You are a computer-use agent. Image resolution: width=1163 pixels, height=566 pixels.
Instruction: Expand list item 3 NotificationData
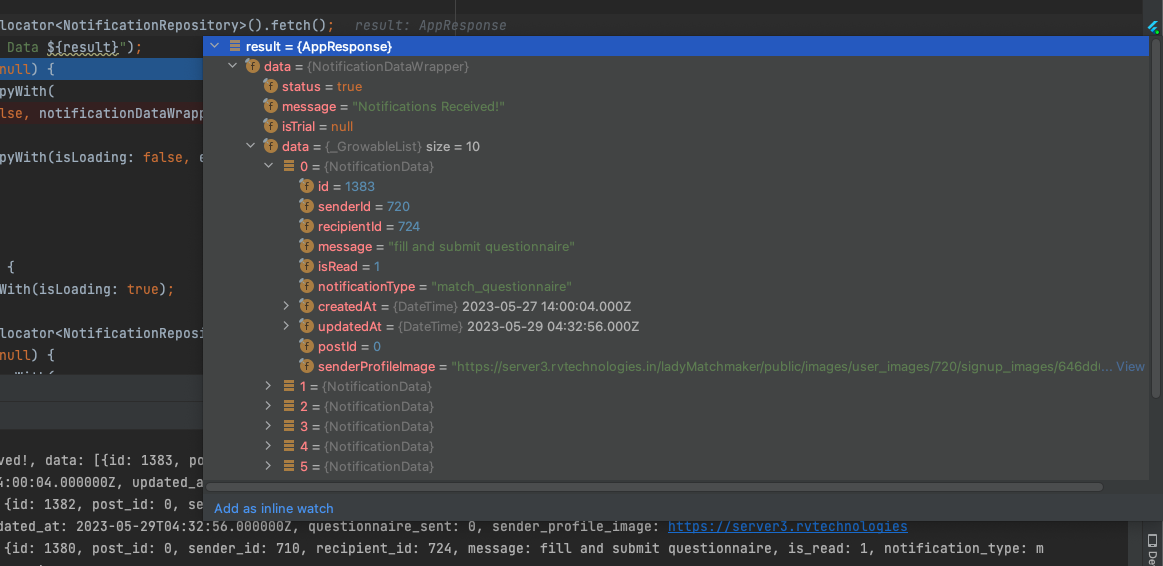tap(268, 427)
